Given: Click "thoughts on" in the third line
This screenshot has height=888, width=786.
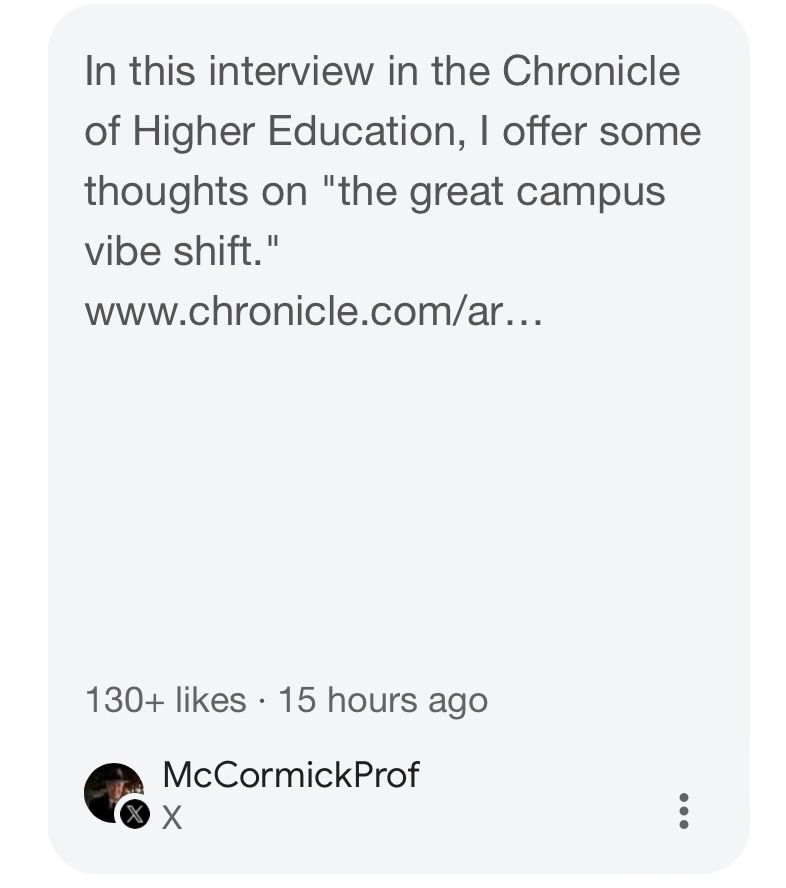Looking at the screenshot, I should 195,192.
